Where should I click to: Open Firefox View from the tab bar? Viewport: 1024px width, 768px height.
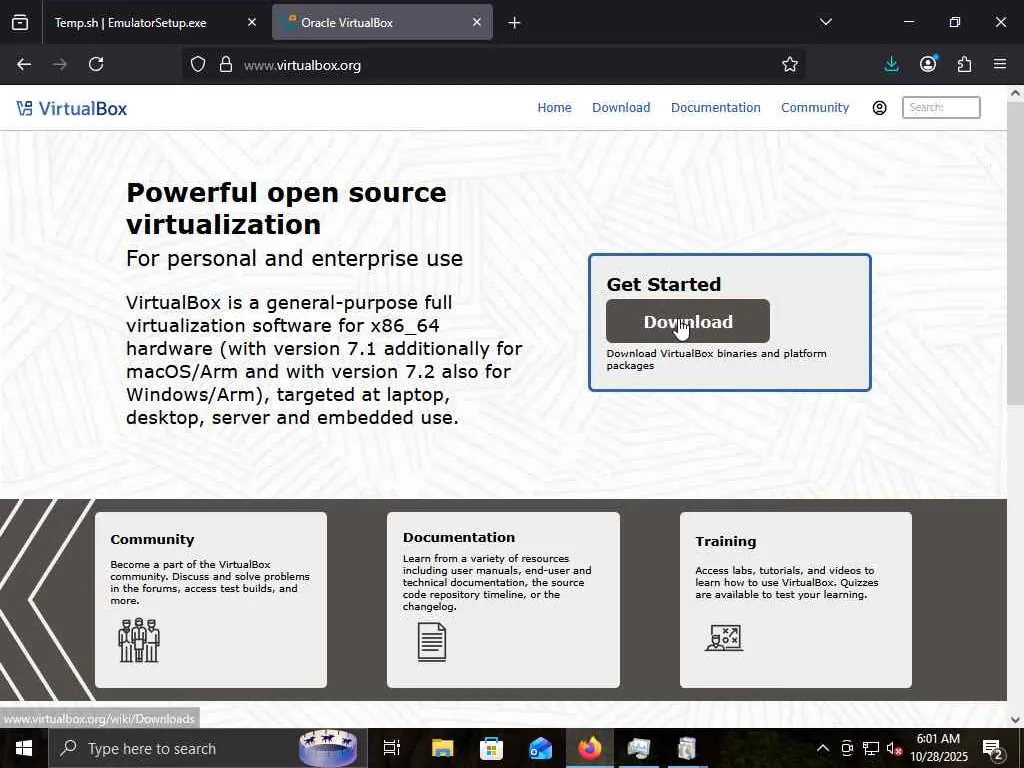pyautogui.click(x=20, y=22)
